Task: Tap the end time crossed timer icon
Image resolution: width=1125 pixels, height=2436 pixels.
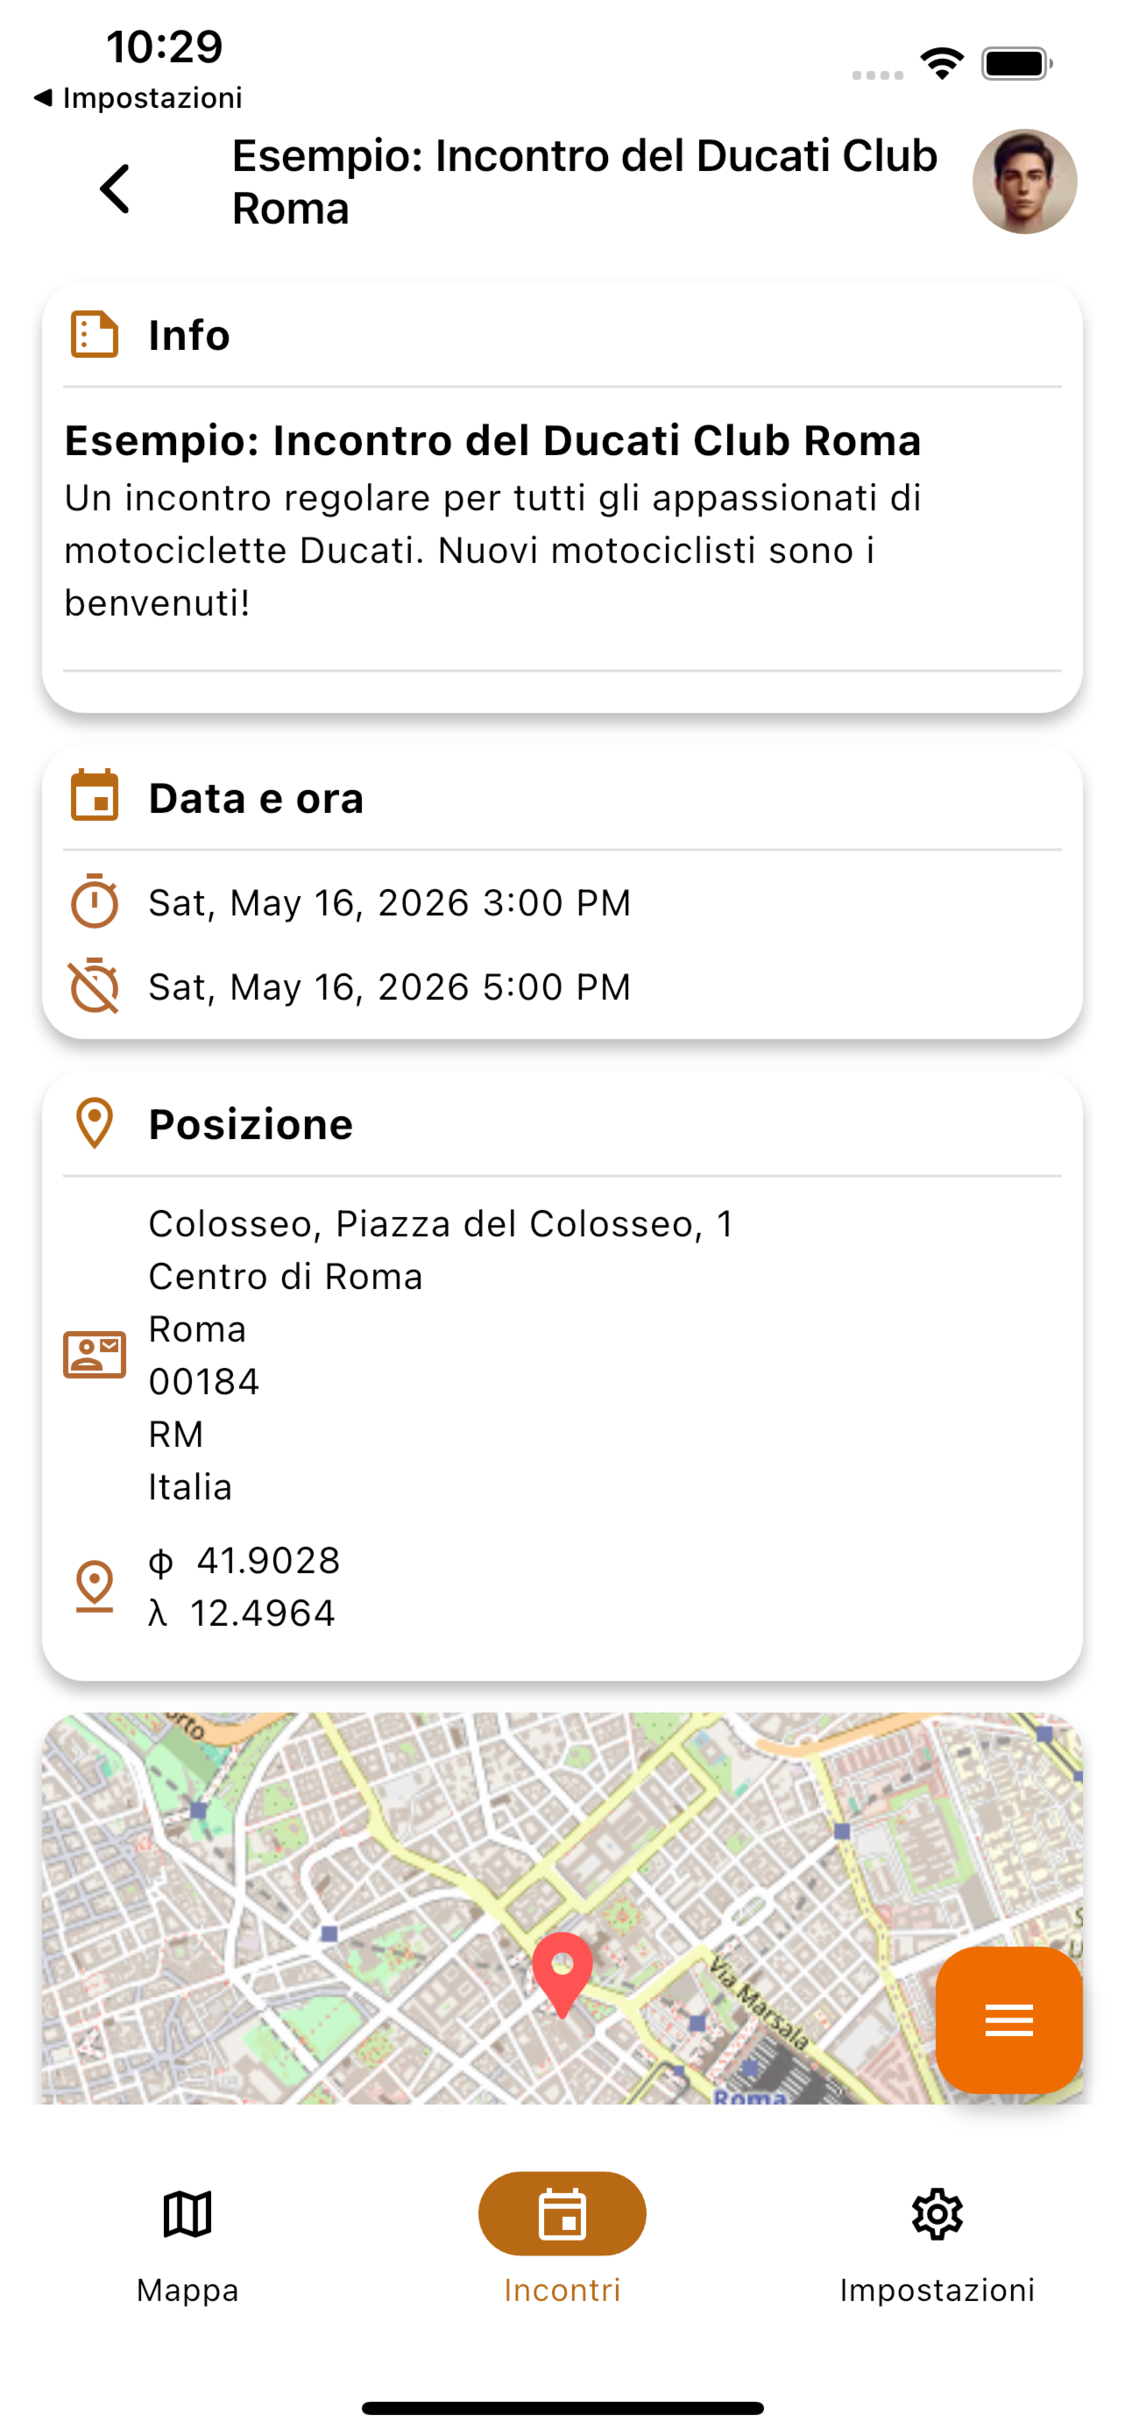Action: pyautogui.click(x=95, y=986)
